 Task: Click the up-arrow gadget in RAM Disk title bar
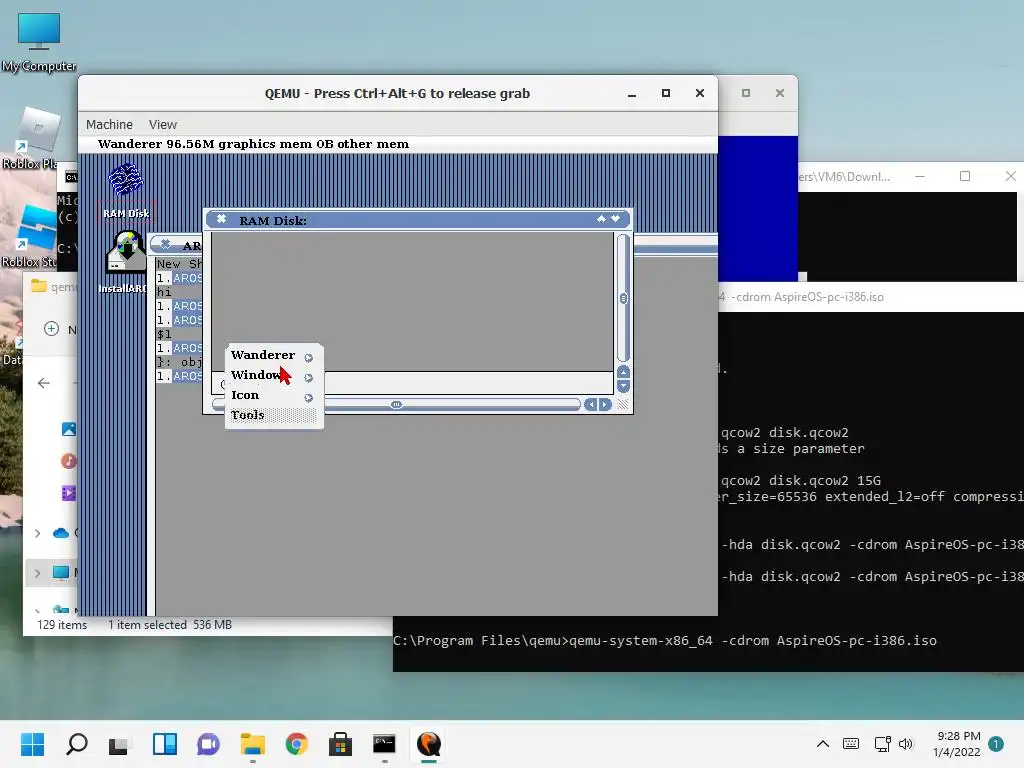601,219
